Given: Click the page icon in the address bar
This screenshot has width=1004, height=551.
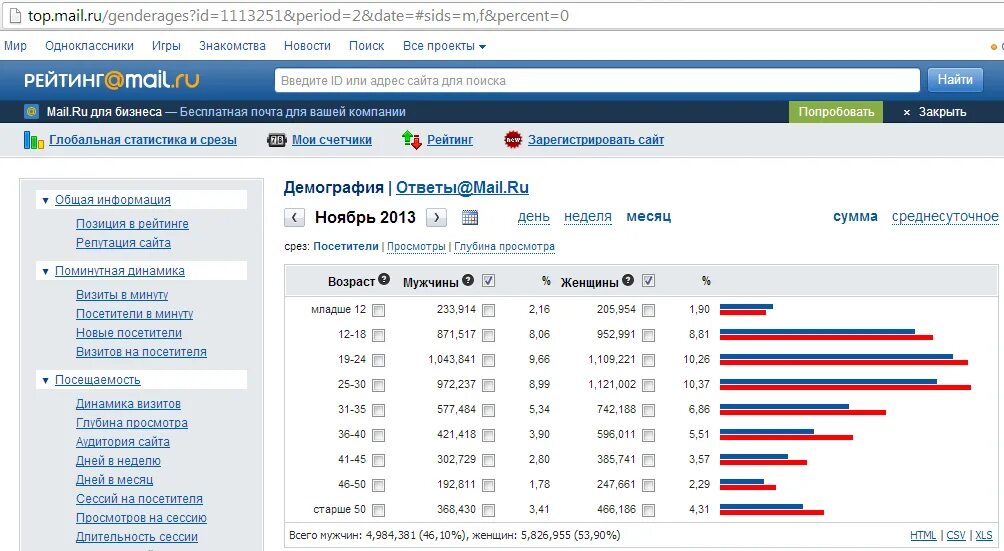Looking at the screenshot, I should click(14, 15).
